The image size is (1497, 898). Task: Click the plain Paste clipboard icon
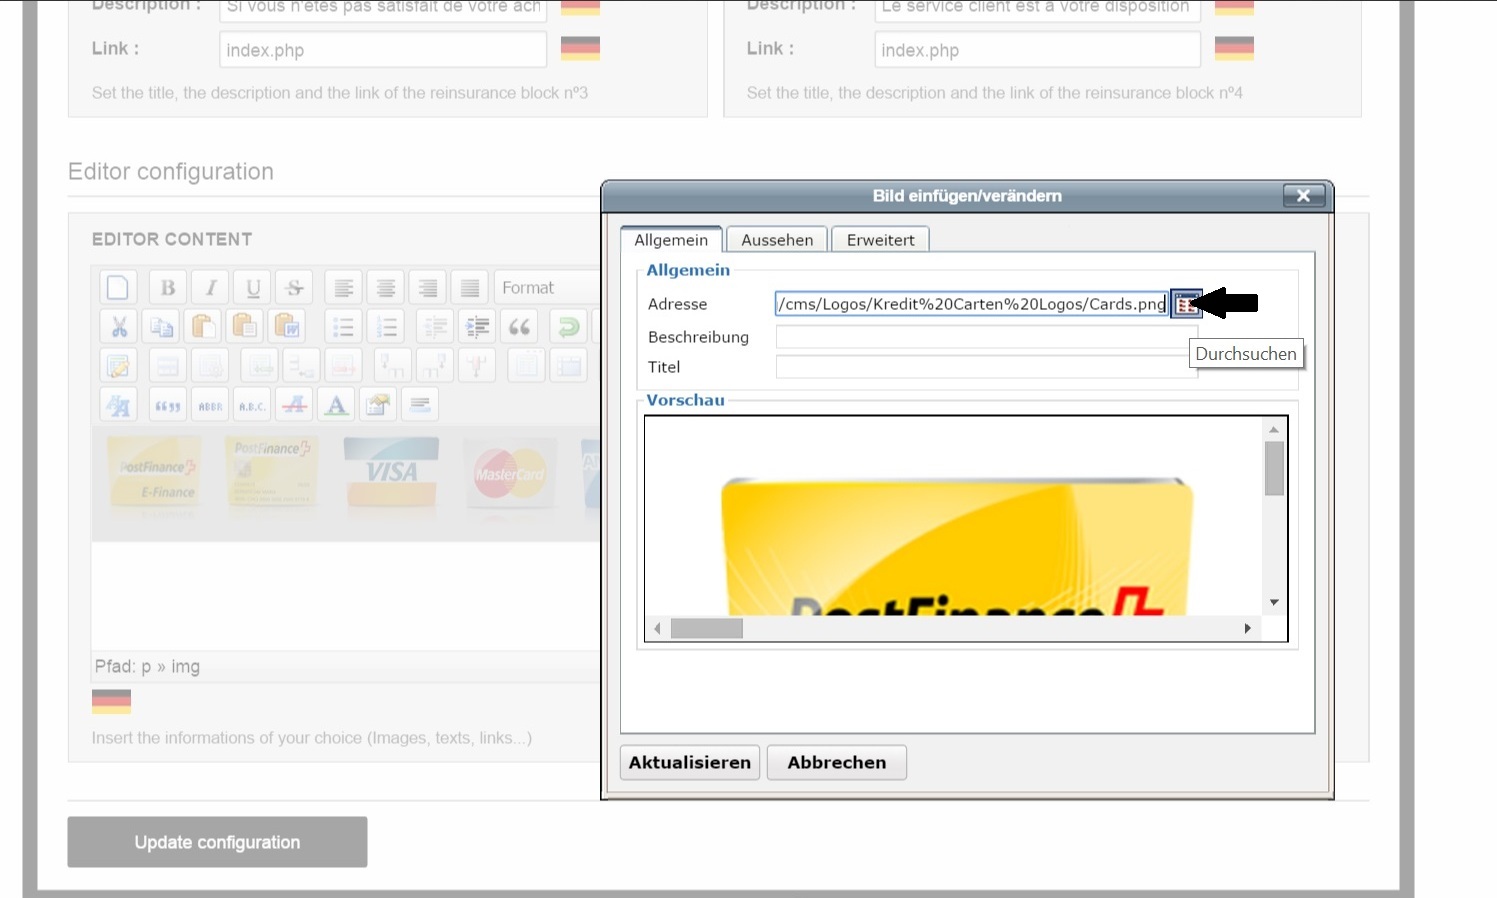203,327
